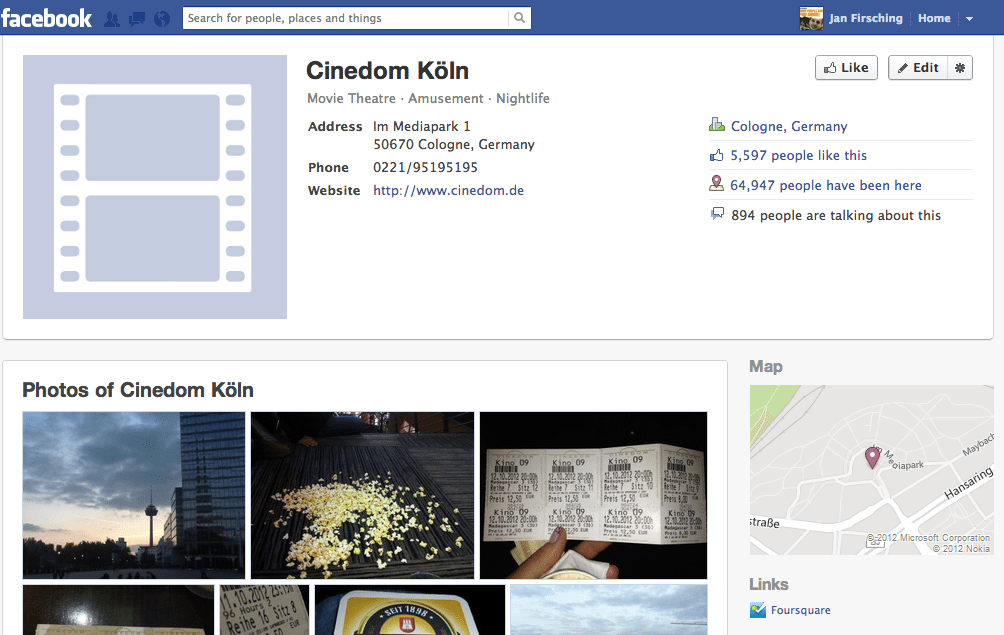
Task: Open the Seit 1898 beer coaster photo
Action: click(x=410, y=609)
